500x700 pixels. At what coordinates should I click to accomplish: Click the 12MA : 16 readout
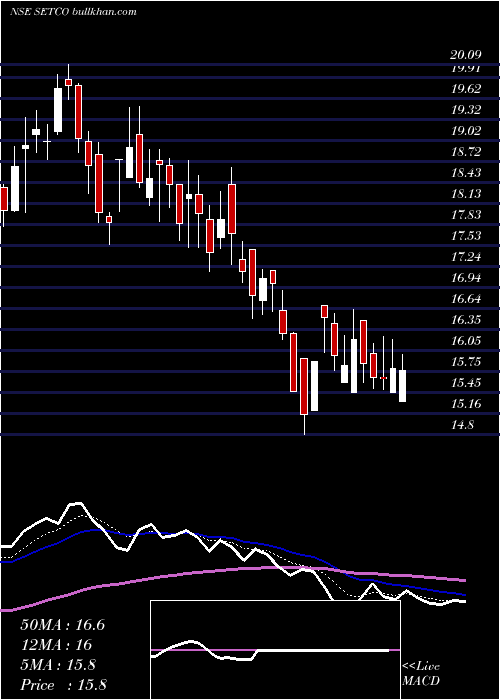tap(56, 645)
